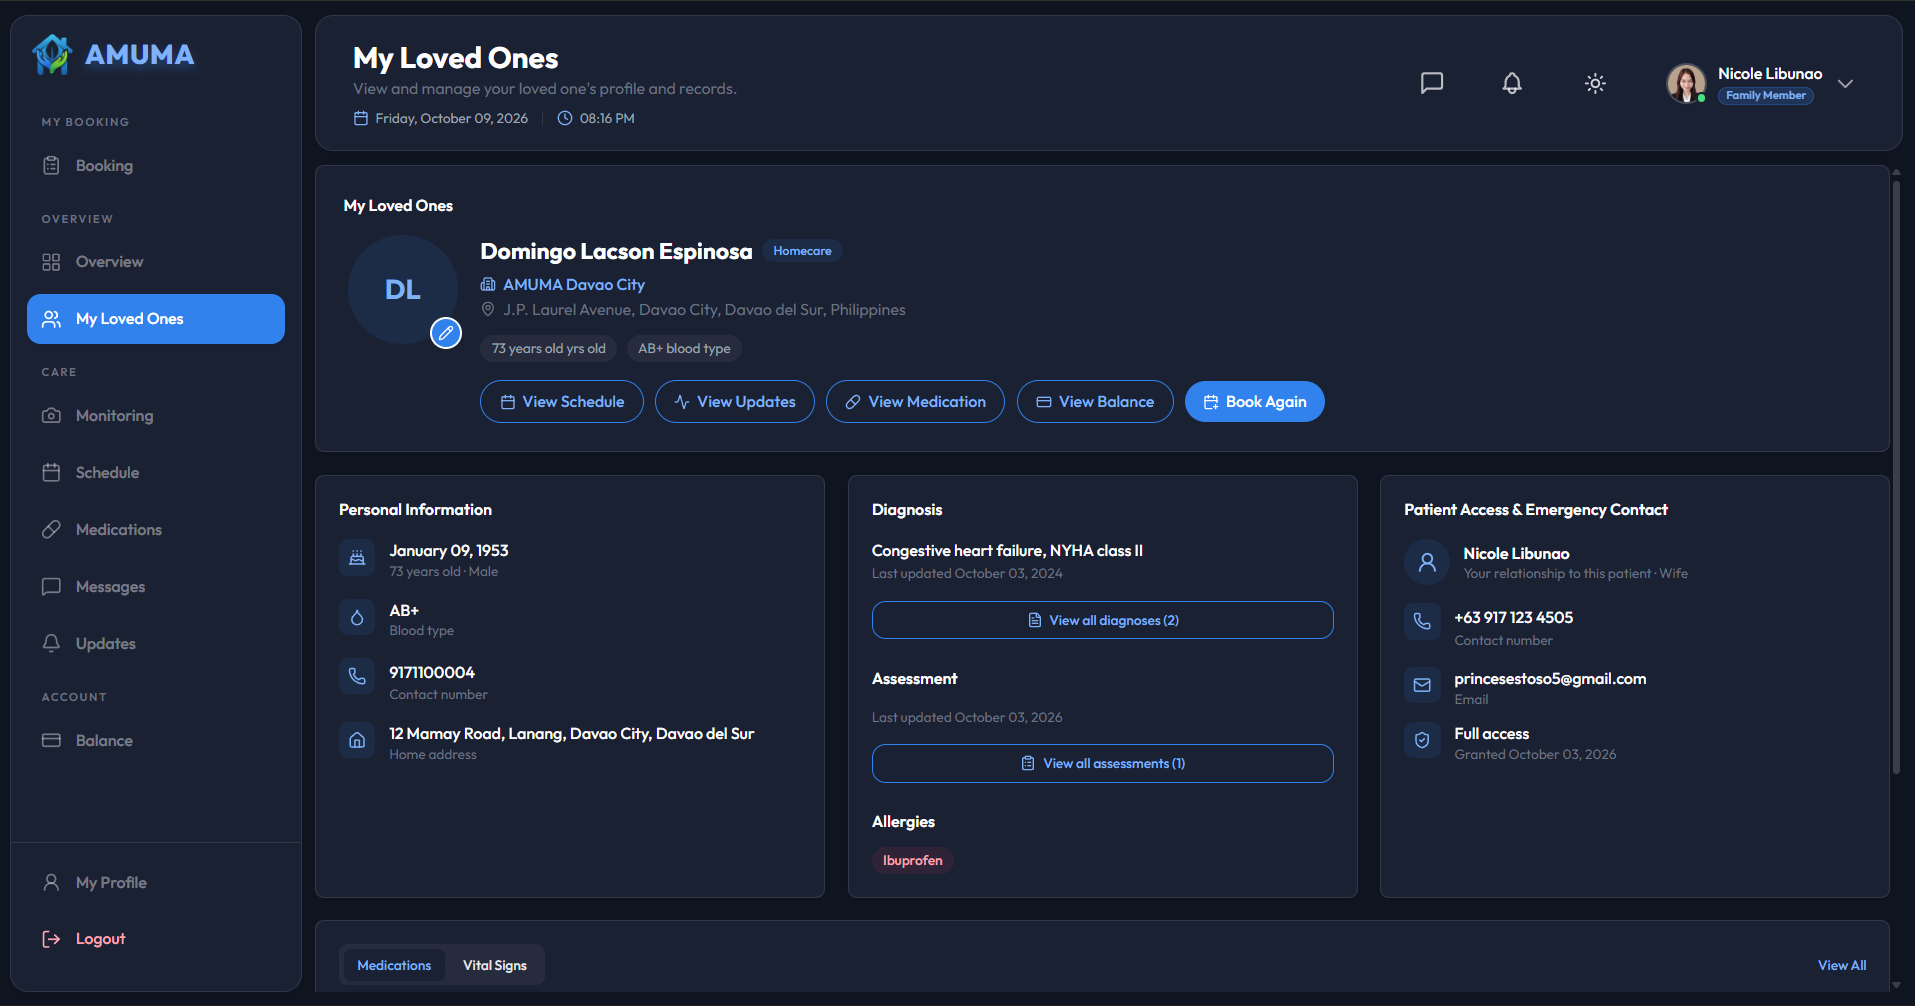Open Booking in the sidebar

point(156,166)
